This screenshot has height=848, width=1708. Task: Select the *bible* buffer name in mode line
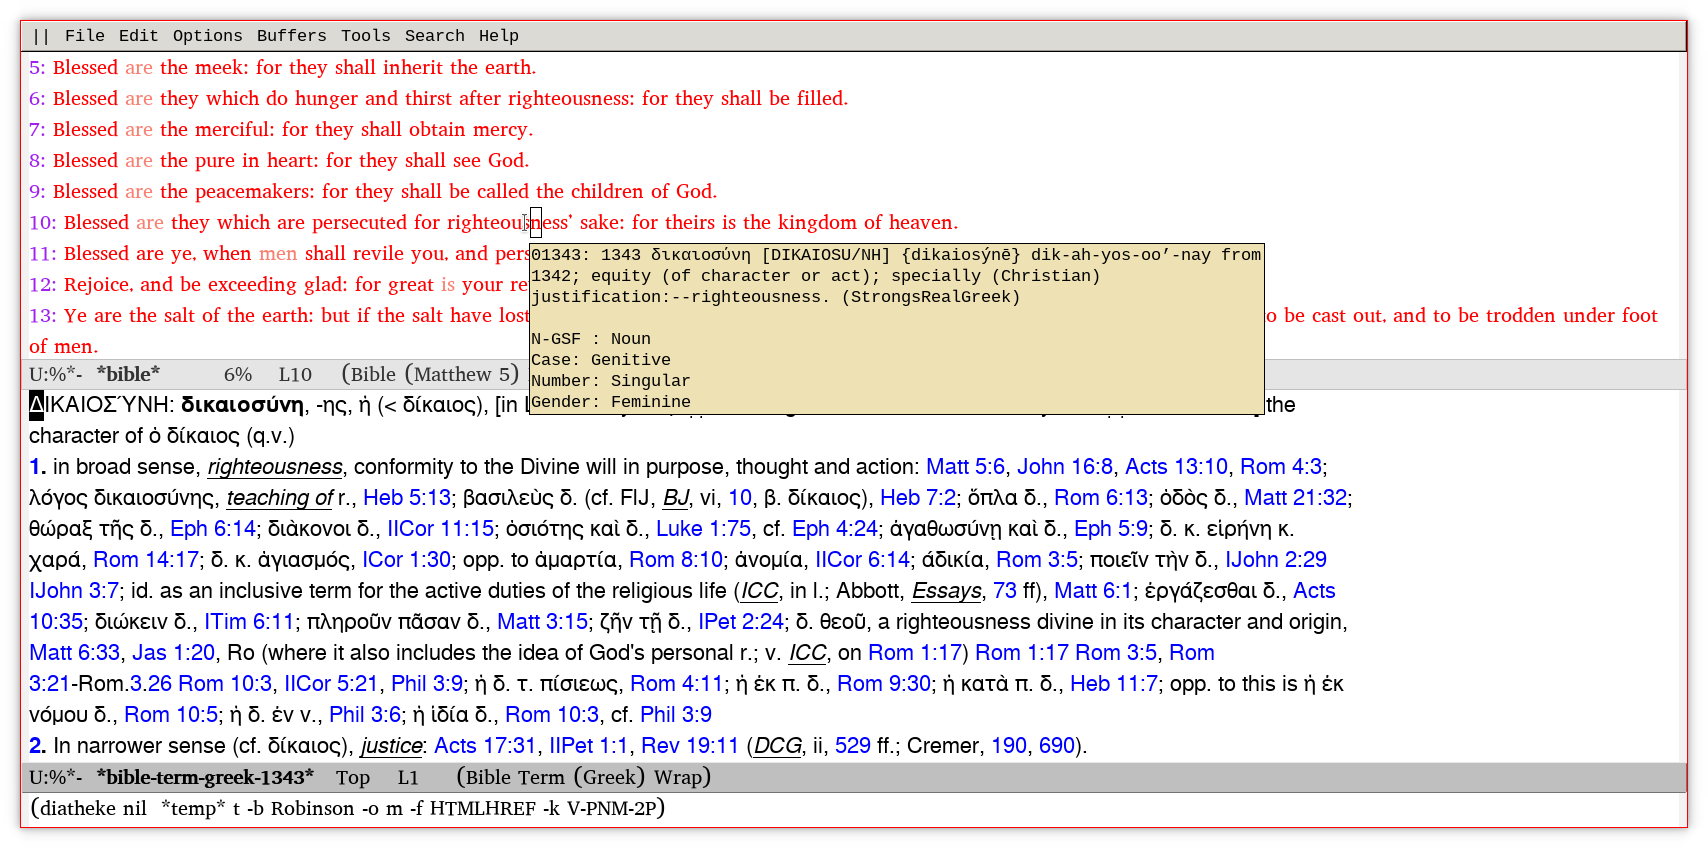(x=128, y=375)
